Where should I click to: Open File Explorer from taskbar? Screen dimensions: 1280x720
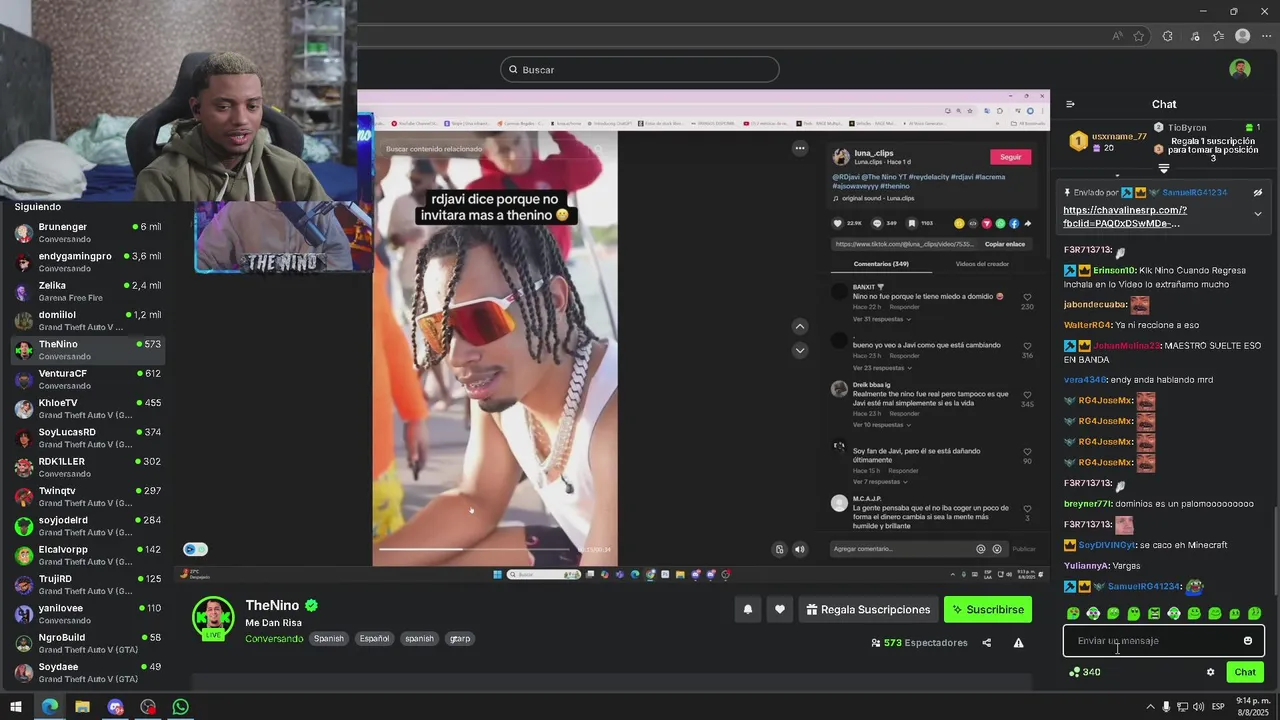click(82, 707)
